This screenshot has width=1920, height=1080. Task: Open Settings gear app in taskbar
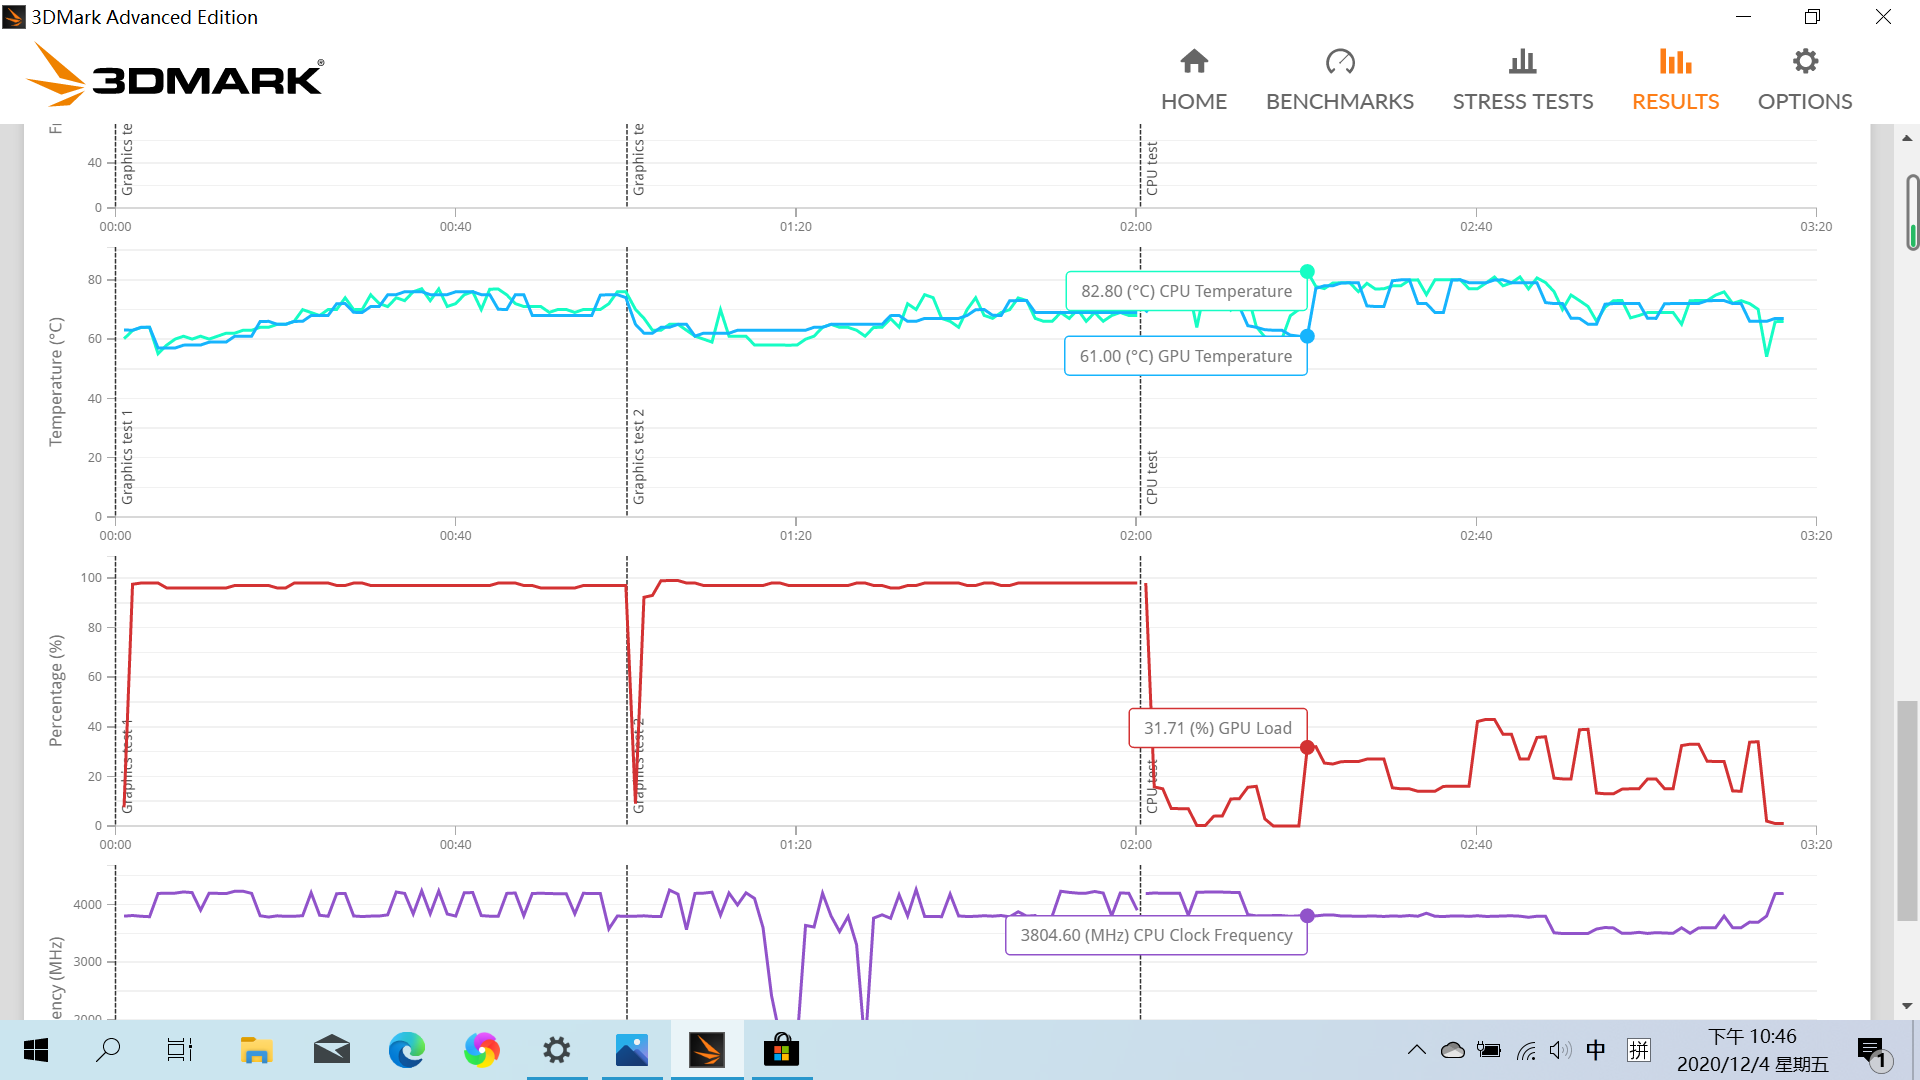pyautogui.click(x=557, y=1050)
